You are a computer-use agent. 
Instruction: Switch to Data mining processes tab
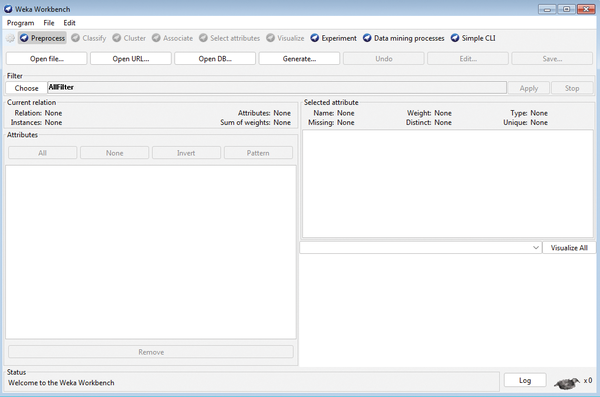pos(403,38)
